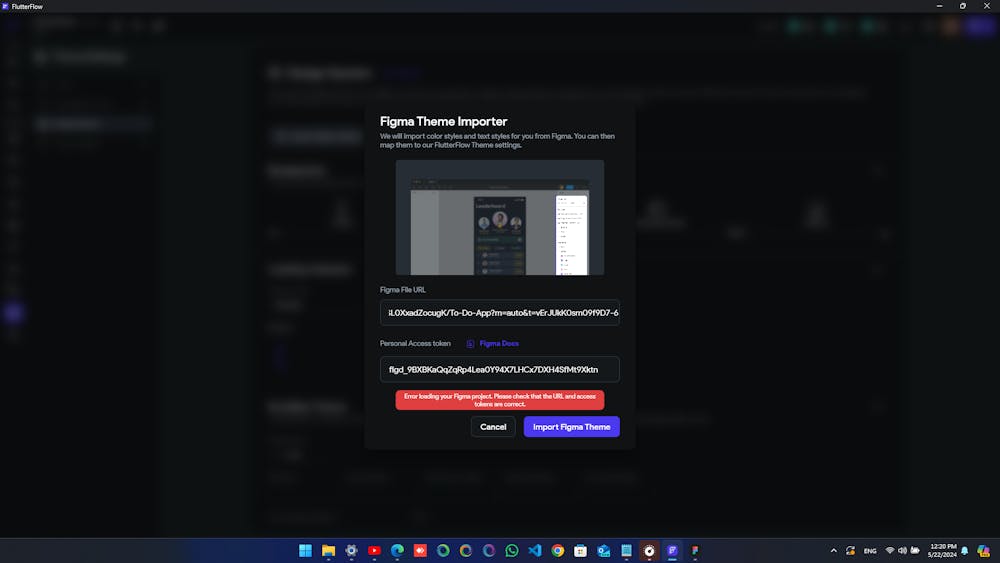
Task: Click the Figma preview thumbnail image
Action: 500,217
